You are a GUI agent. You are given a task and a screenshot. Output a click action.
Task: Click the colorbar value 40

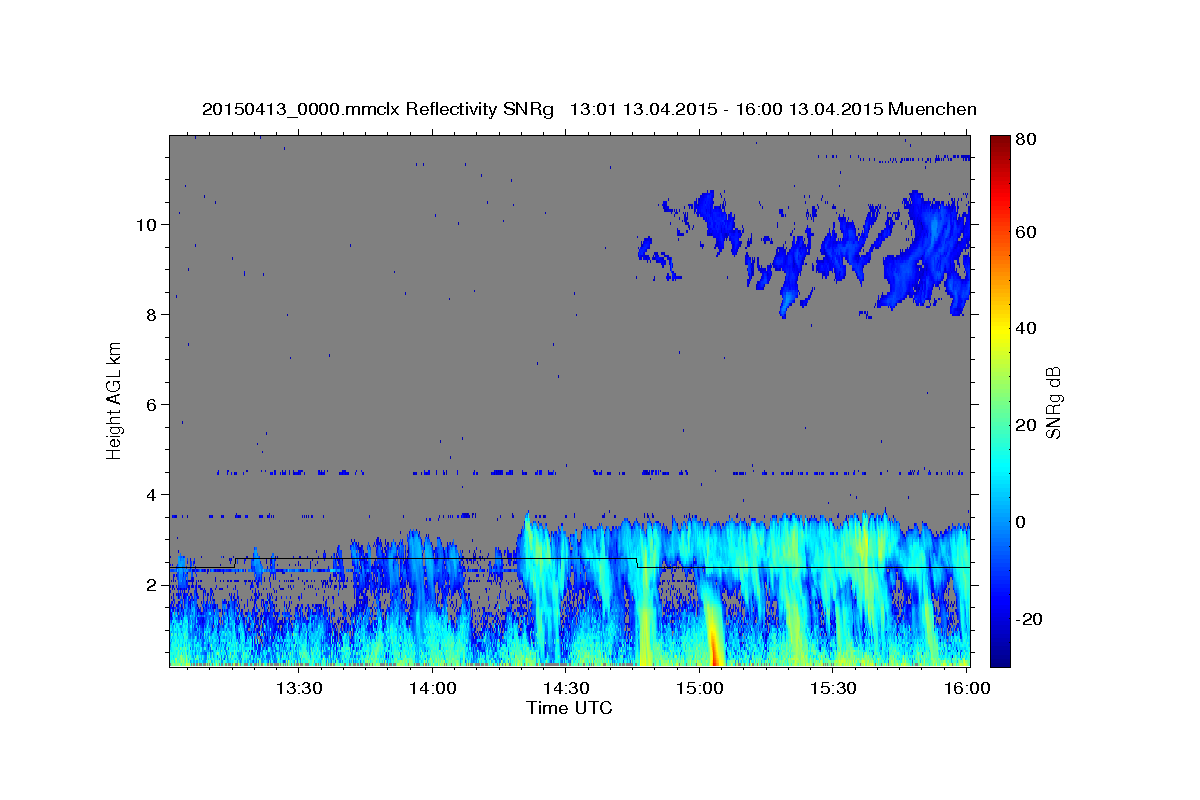coord(1025,328)
